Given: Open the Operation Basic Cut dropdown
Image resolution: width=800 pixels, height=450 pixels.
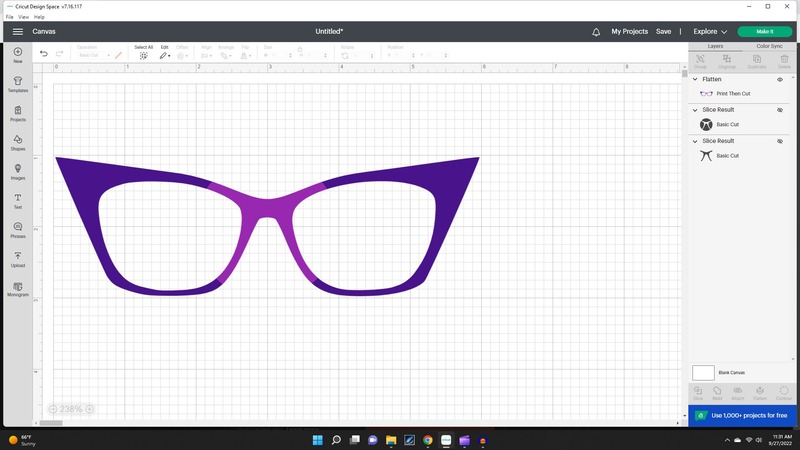Looking at the screenshot, I should [94, 55].
